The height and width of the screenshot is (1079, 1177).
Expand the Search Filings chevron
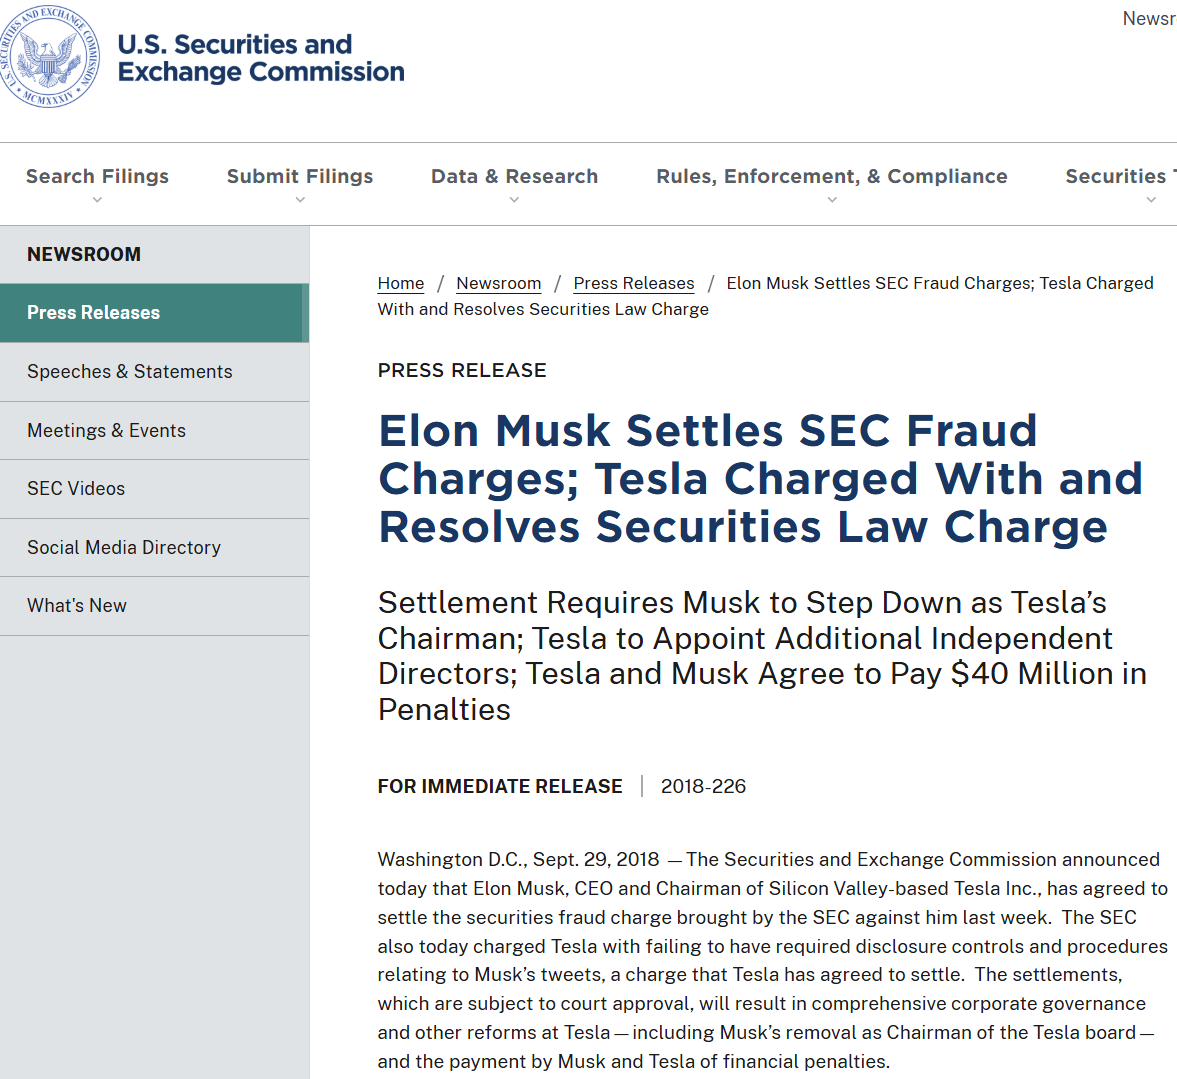pos(97,200)
